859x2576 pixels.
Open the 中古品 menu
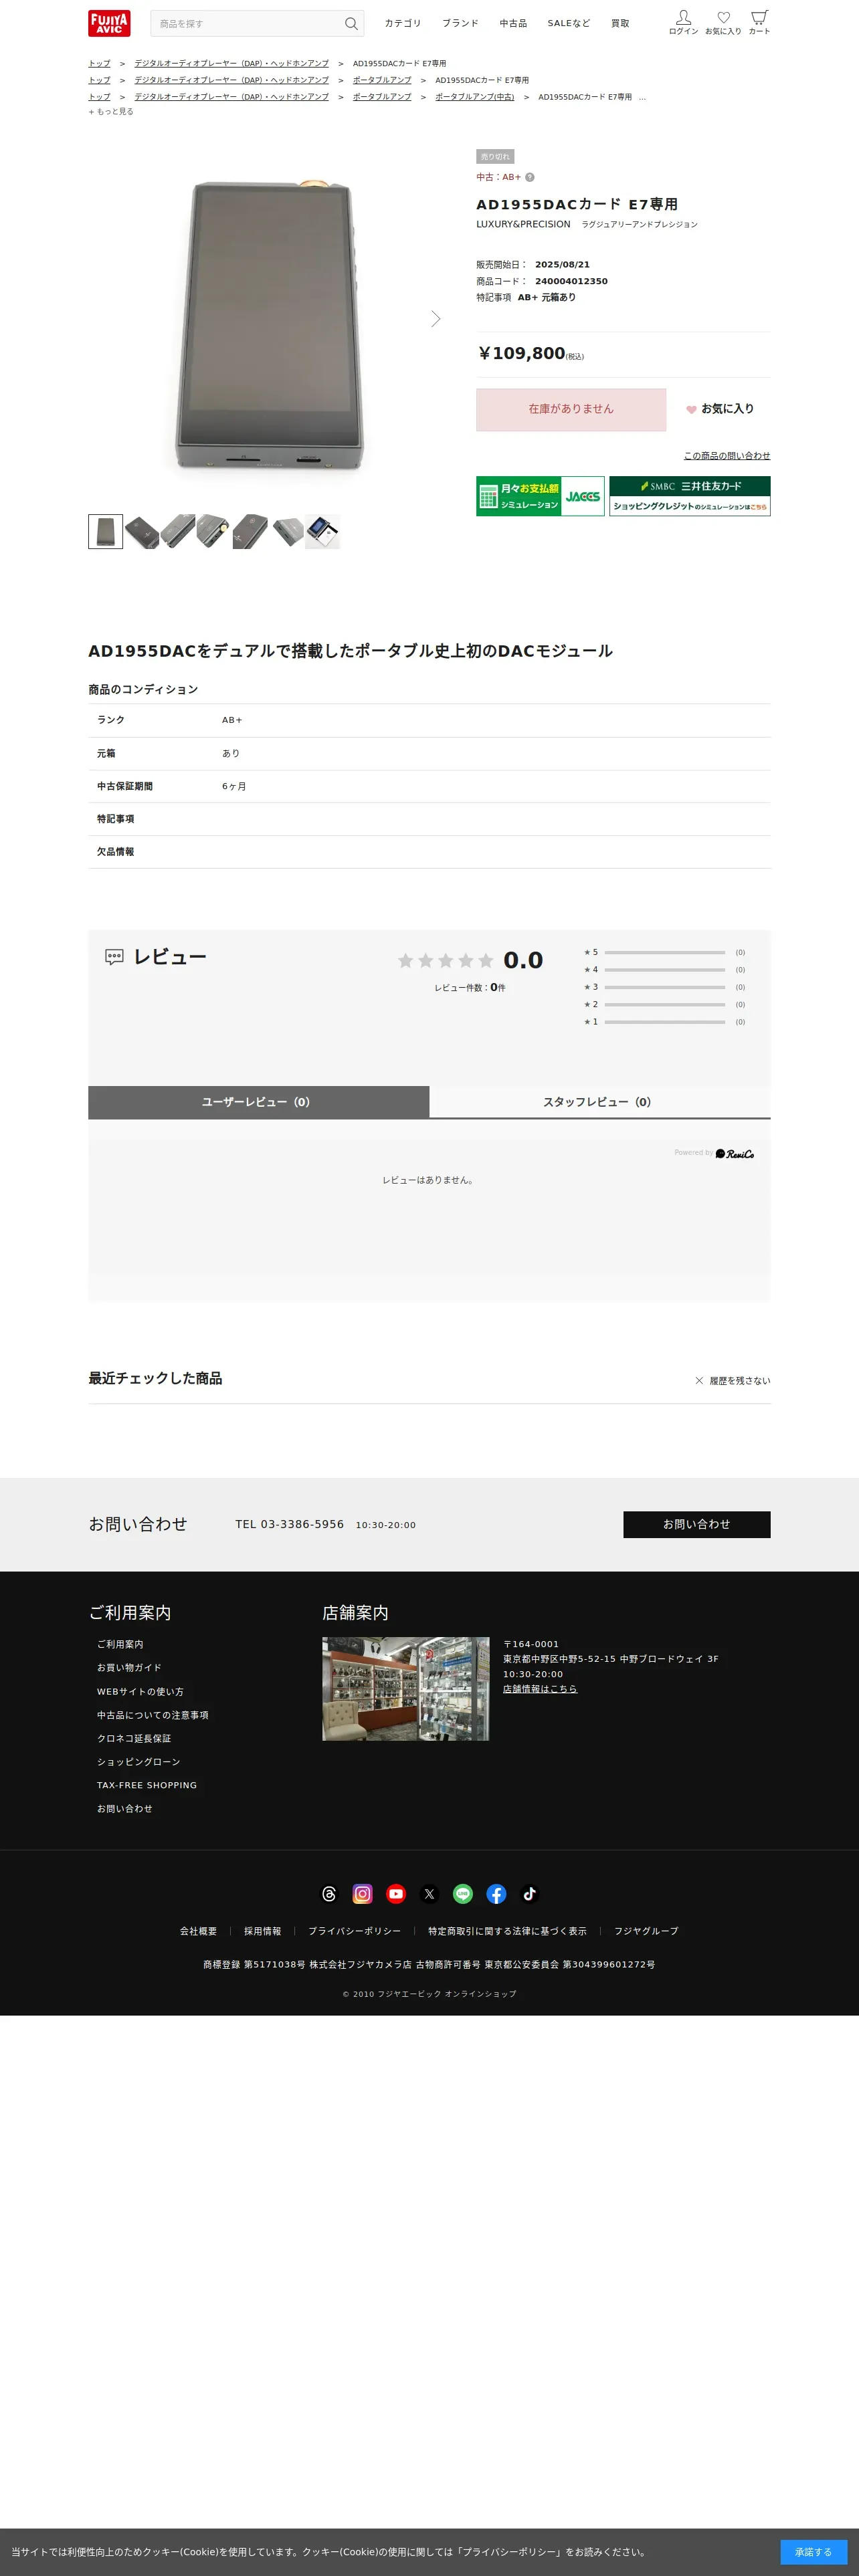[x=513, y=23]
